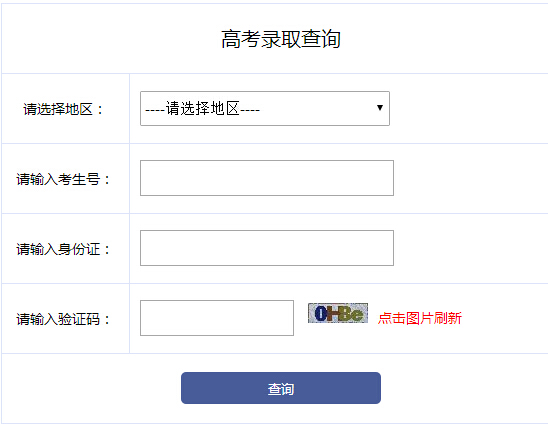Click the 查询 button
548x424 pixels.
281,388
